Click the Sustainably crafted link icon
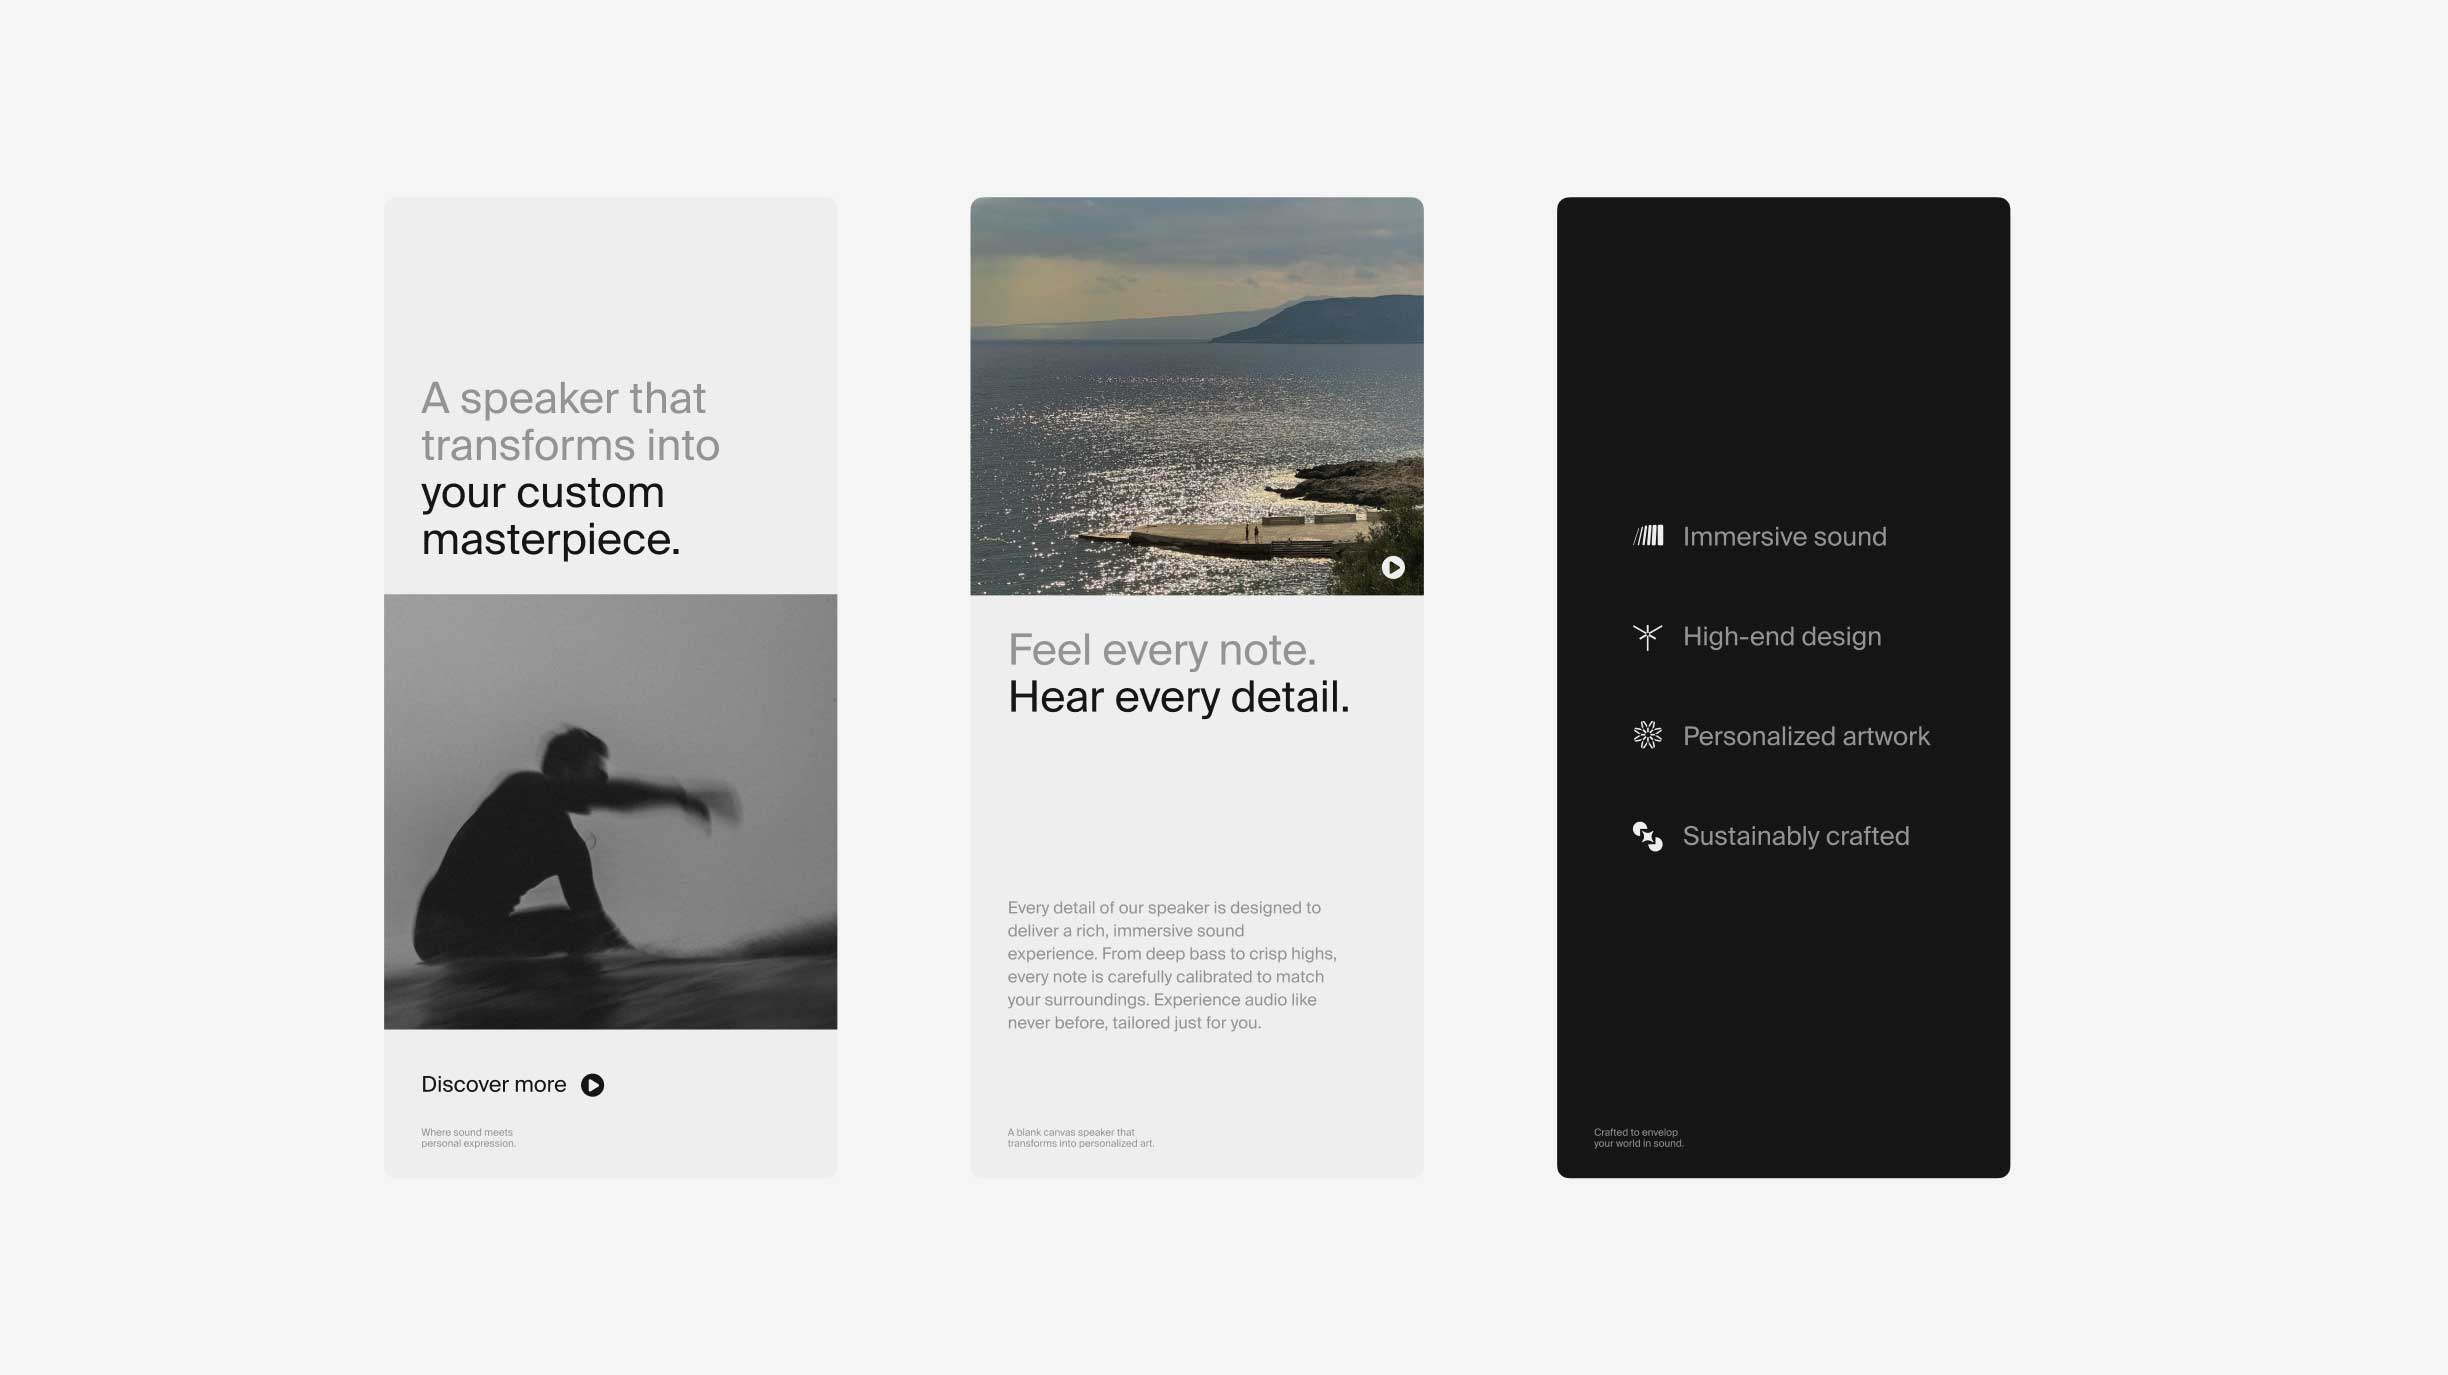The image size is (2448, 1375). pos(1647,836)
